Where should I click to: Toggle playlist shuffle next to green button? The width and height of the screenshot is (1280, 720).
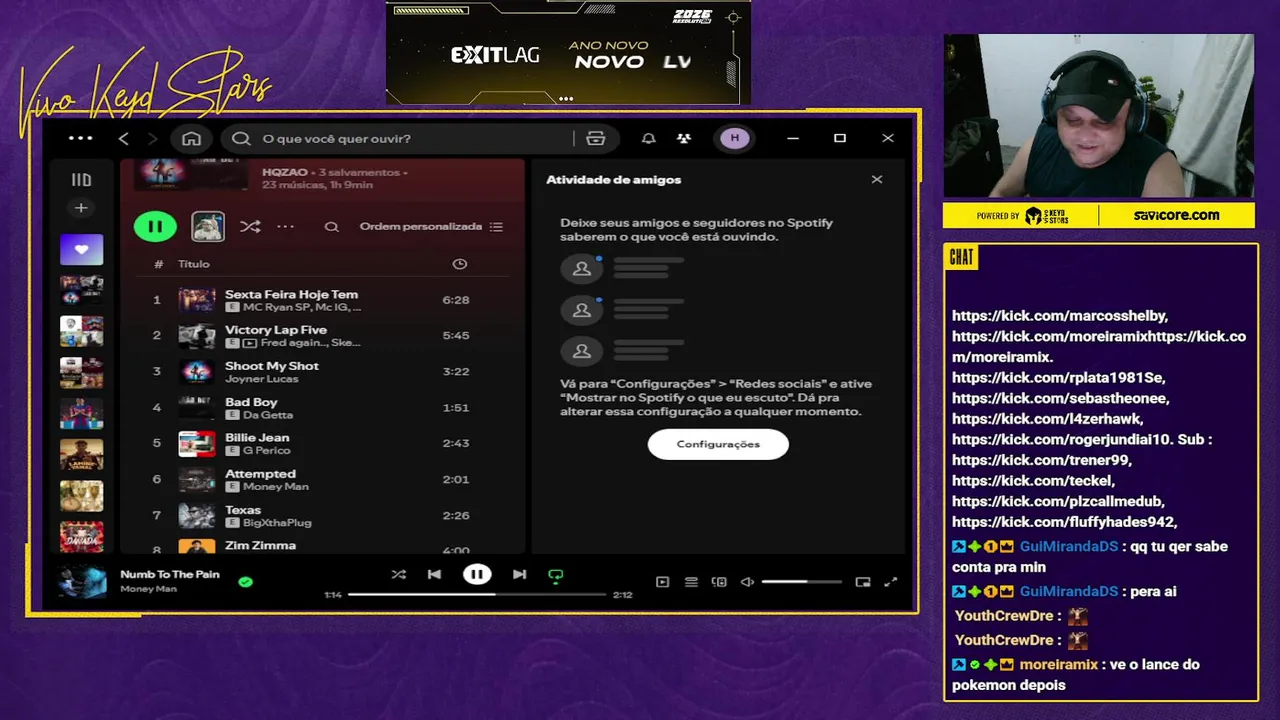(x=250, y=227)
